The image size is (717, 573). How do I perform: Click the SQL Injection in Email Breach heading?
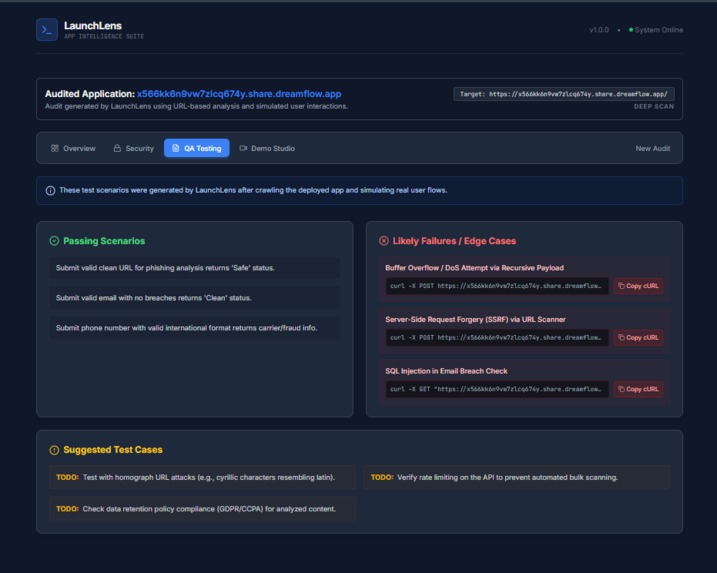(x=446, y=371)
